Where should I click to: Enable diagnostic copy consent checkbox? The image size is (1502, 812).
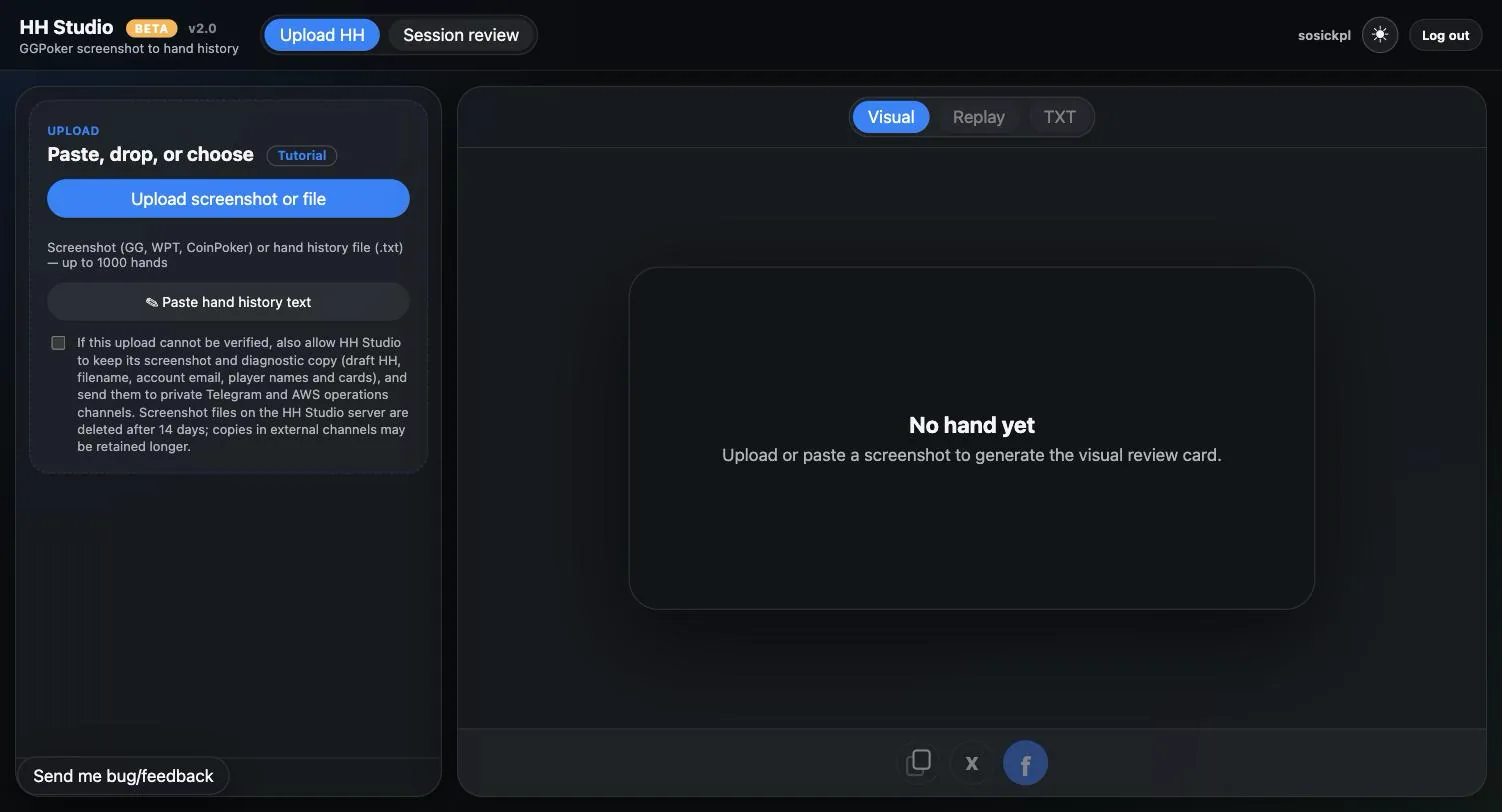[58, 343]
